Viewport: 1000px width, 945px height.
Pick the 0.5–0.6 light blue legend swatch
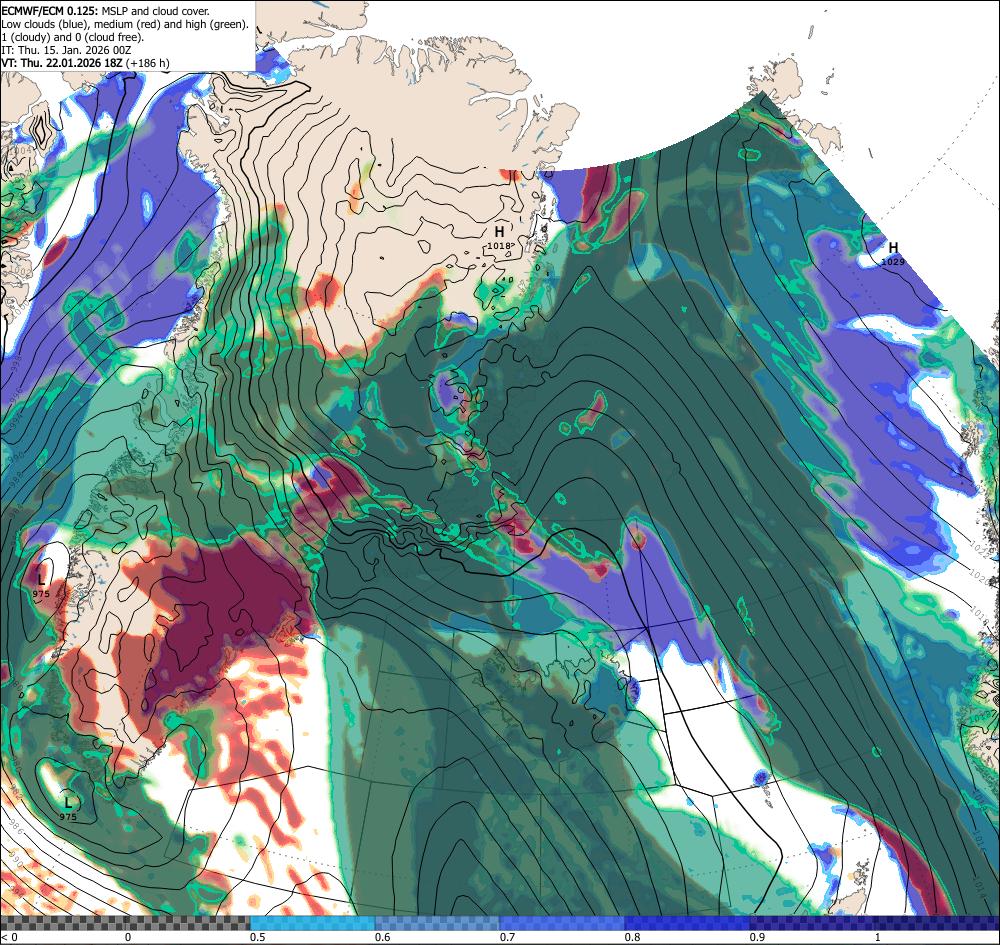[x=312, y=922]
